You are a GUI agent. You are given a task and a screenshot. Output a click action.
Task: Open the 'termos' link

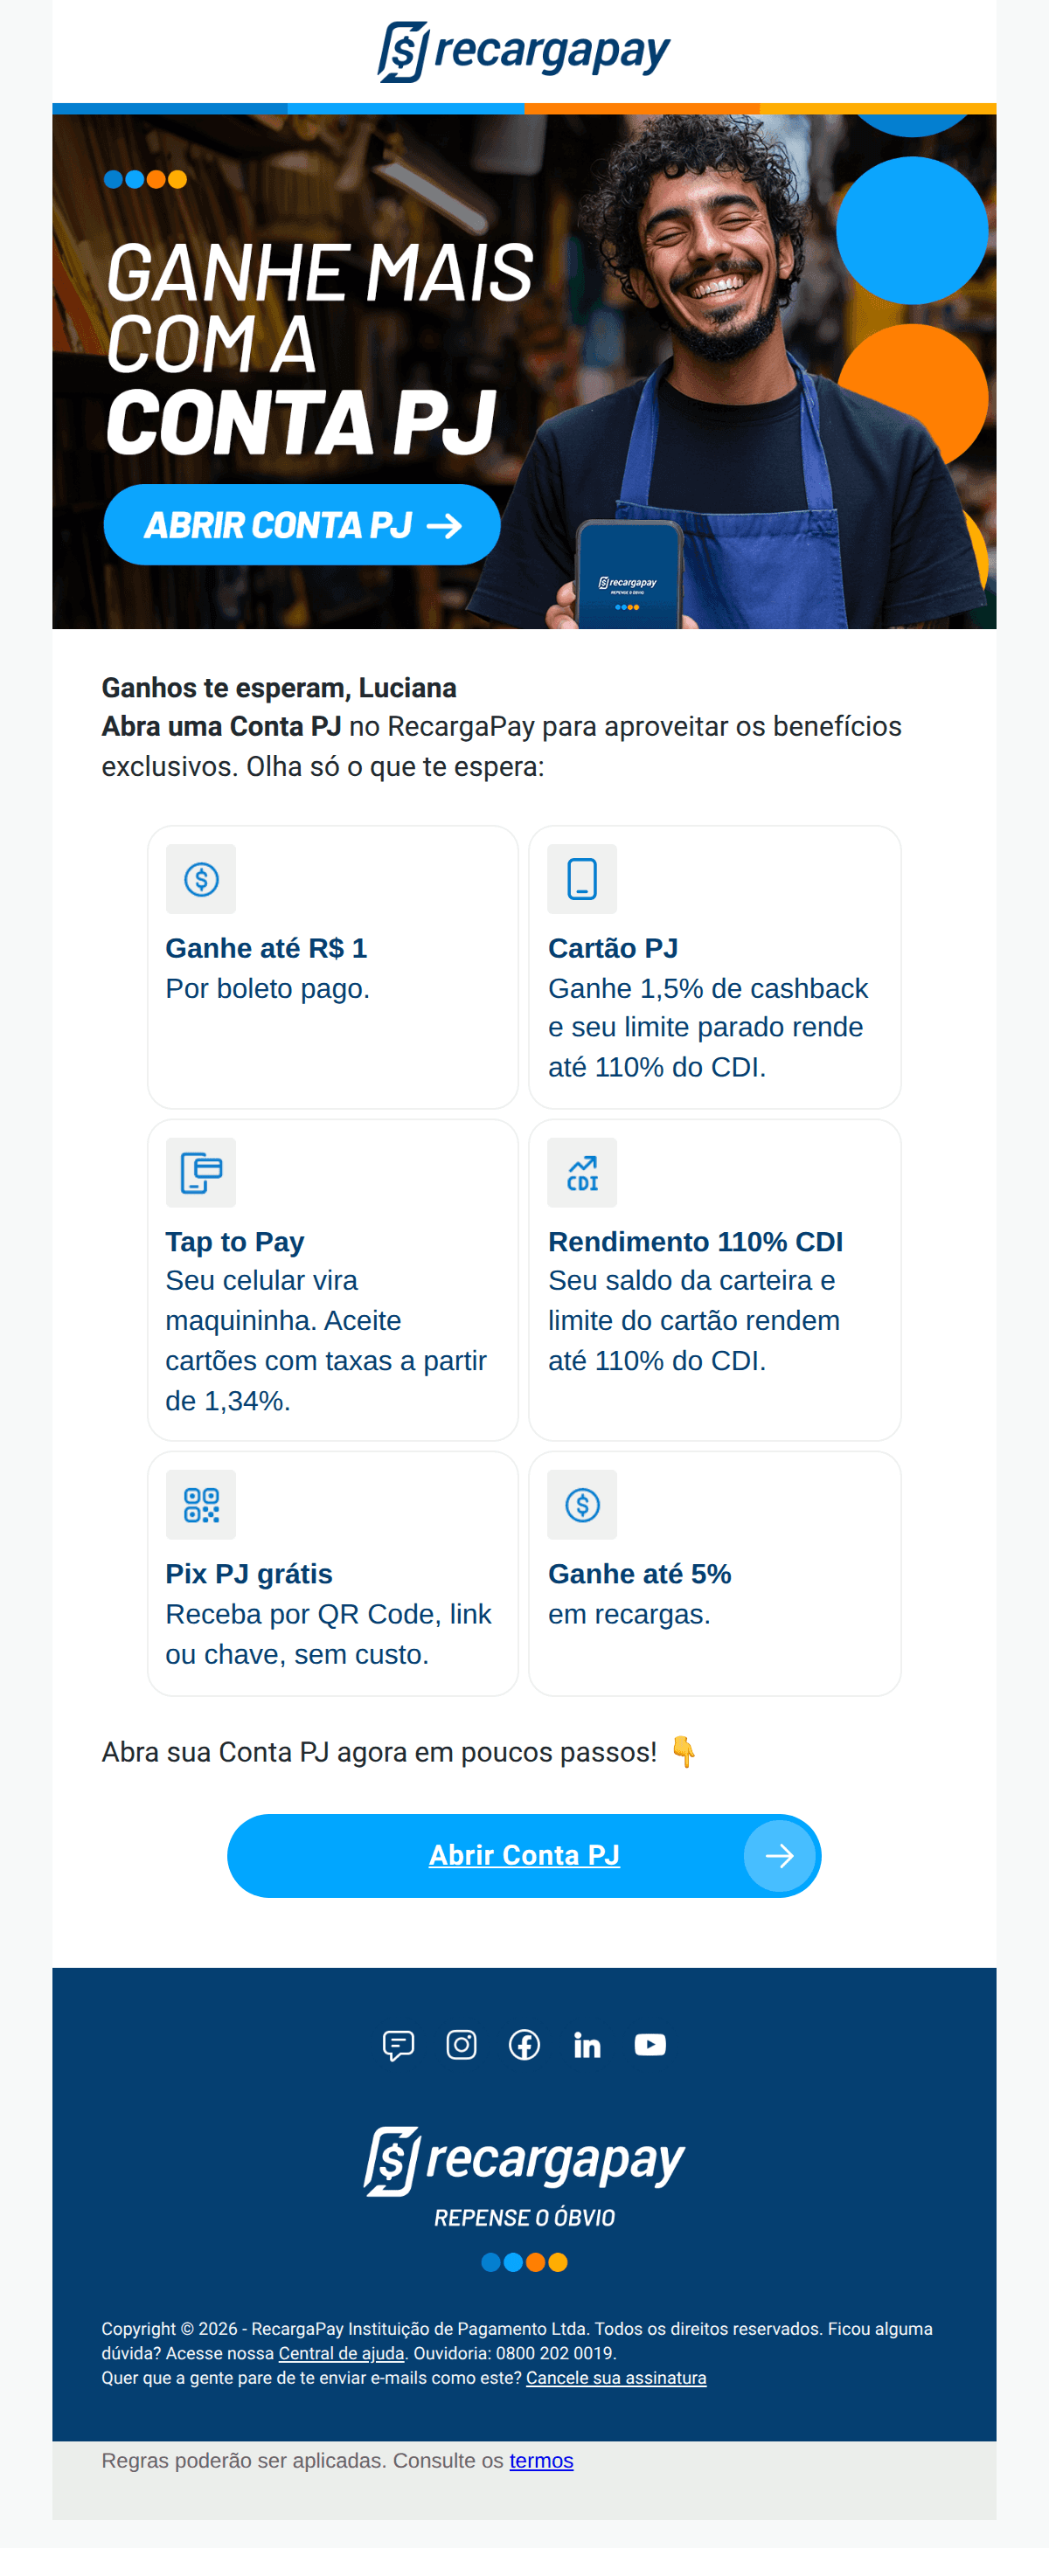tap(541, 2461)
